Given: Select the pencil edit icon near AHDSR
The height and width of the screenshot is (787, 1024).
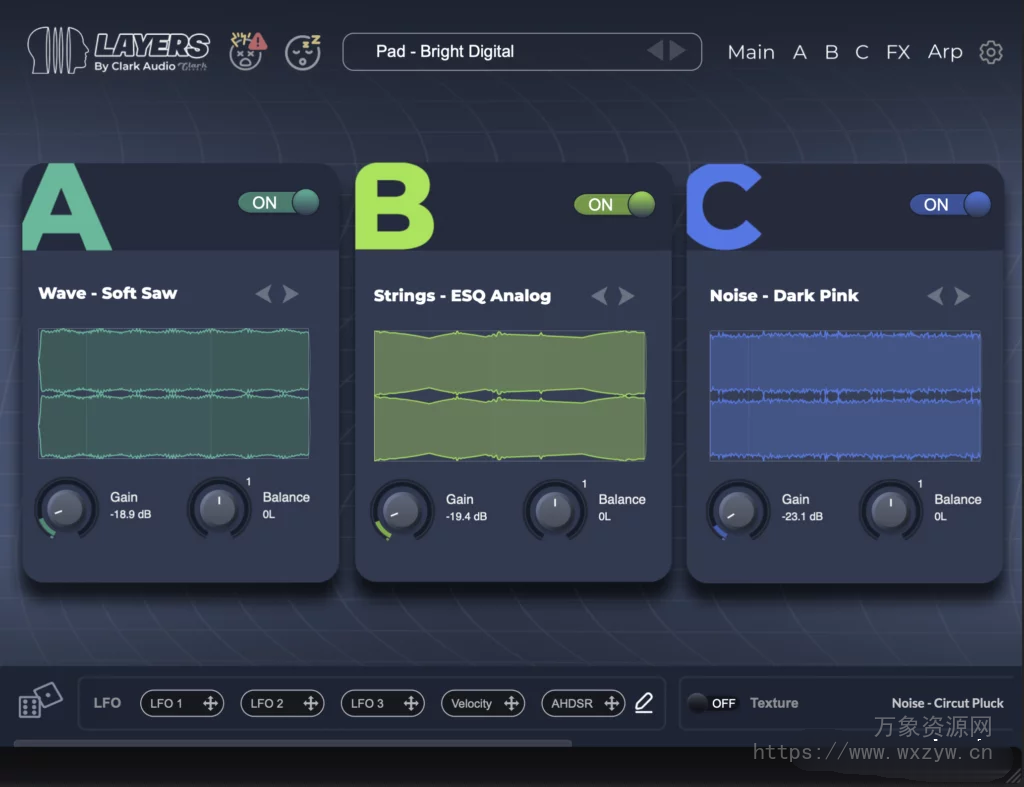Looking at the screenshot, I should pyautogui.click(x=644, y=703).
